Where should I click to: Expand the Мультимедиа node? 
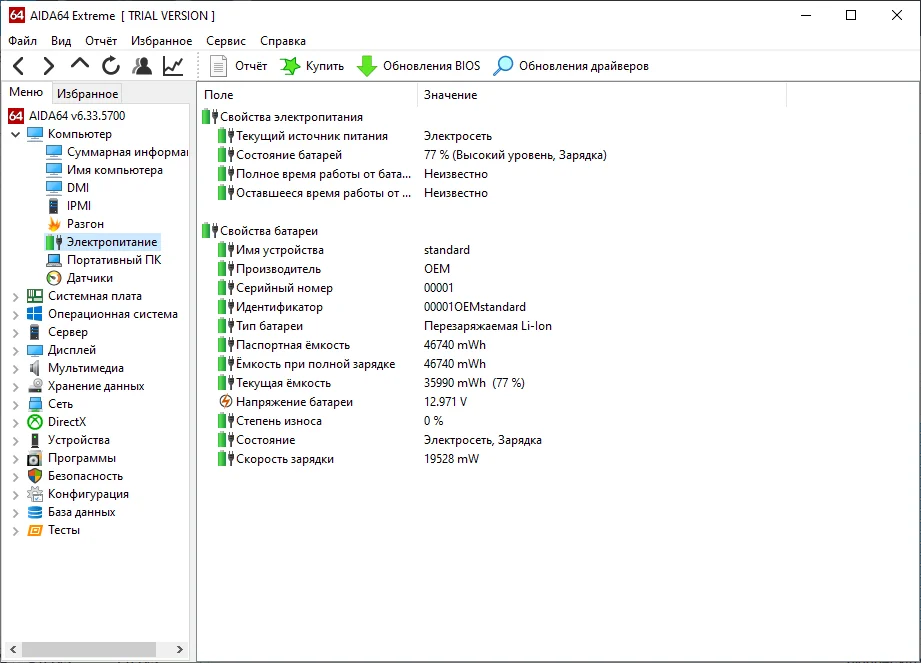coord(15,369)
